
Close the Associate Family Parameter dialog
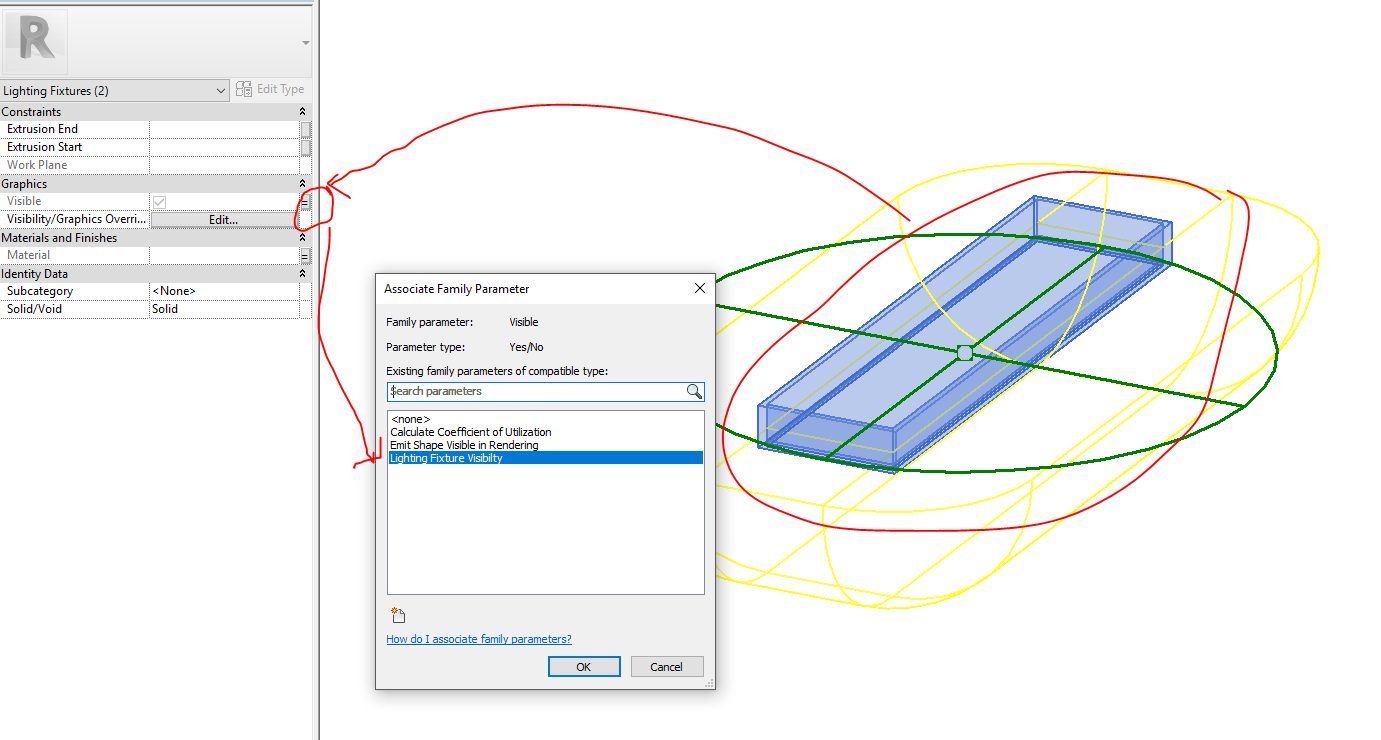click(x=700, y=288)
